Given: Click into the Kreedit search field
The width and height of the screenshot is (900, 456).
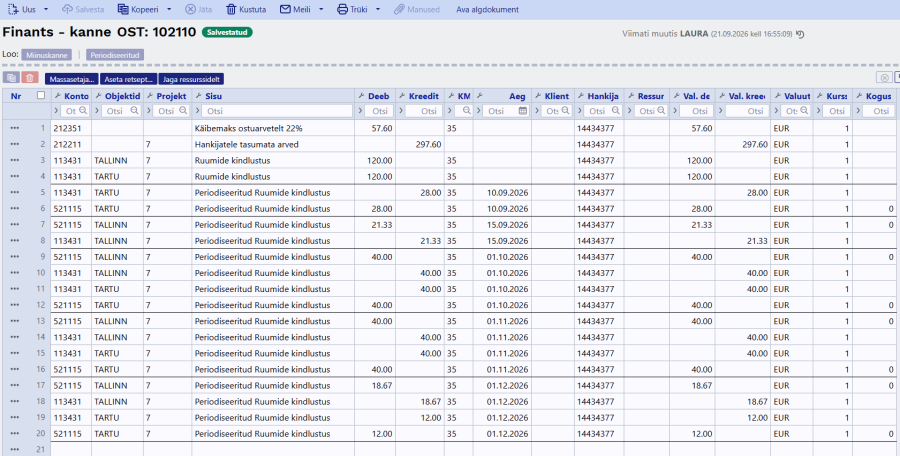Looking at the screenshot, I should click(424, 111).
